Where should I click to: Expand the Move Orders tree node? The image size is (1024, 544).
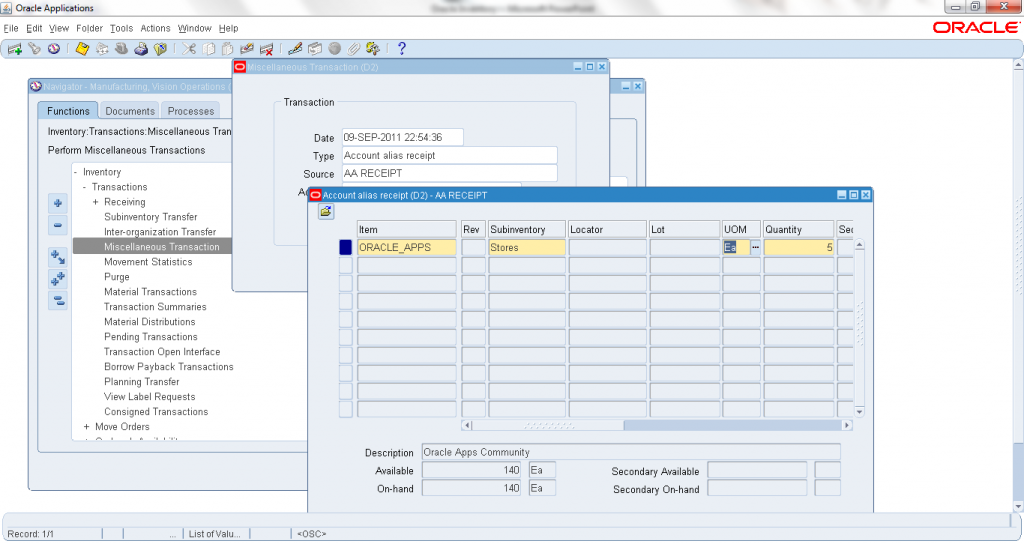point(87,427)
